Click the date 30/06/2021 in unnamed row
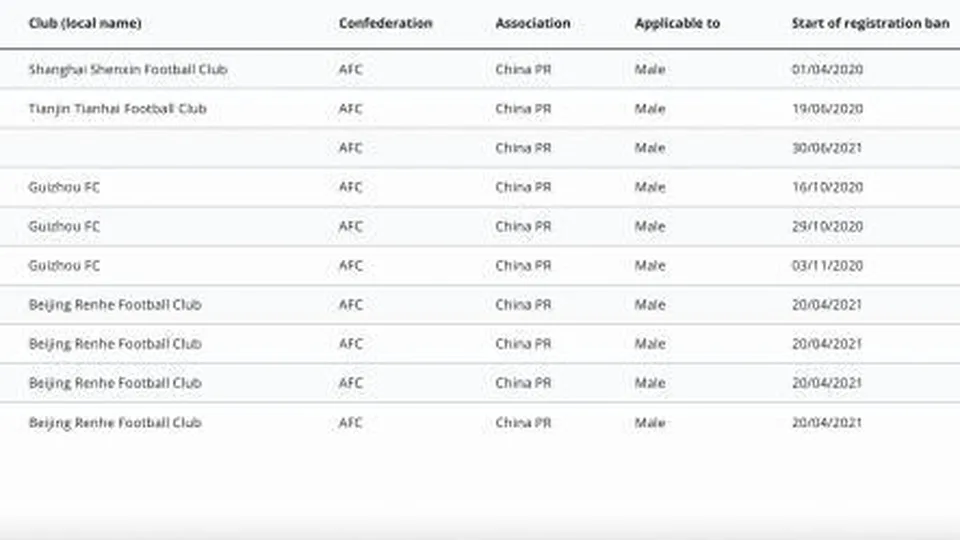The width and height of the screenshot is (960, 540). coord(827,148)
